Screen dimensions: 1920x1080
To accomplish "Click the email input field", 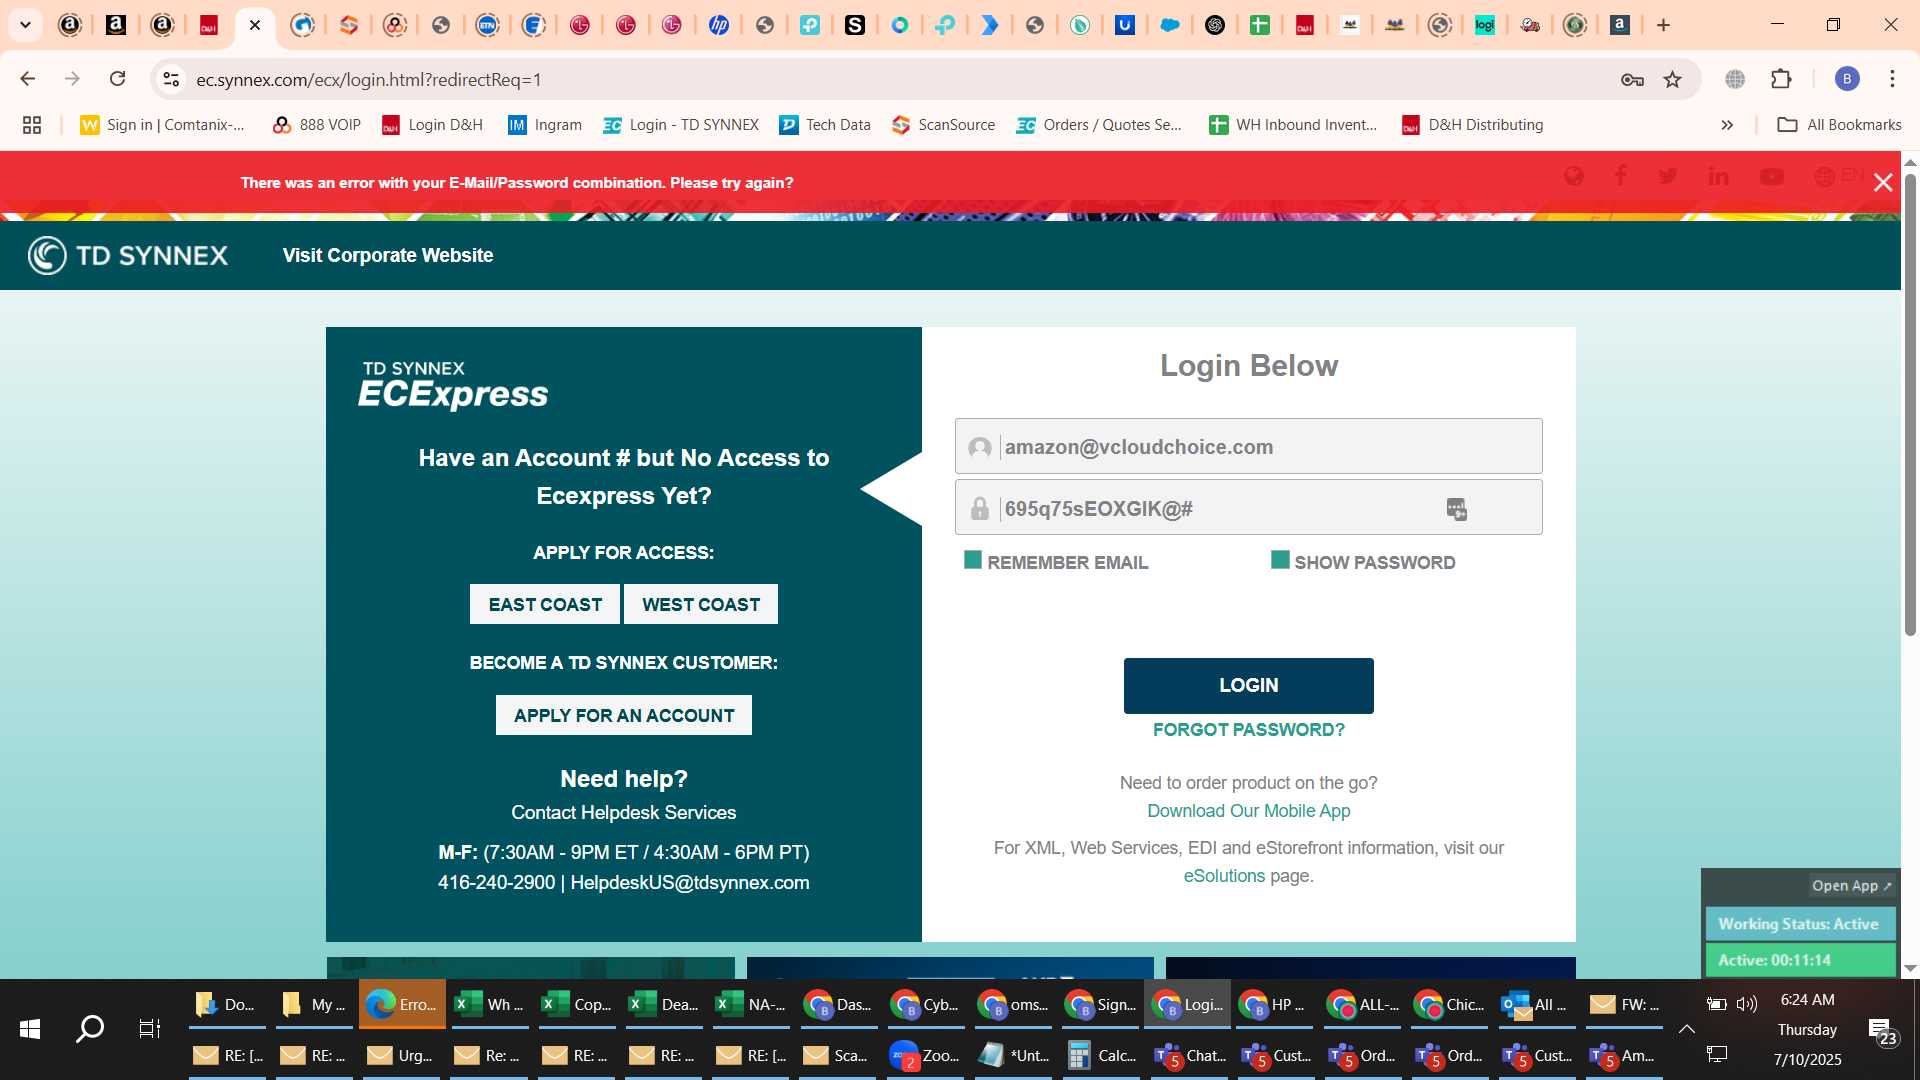I will pos(1248,446).
